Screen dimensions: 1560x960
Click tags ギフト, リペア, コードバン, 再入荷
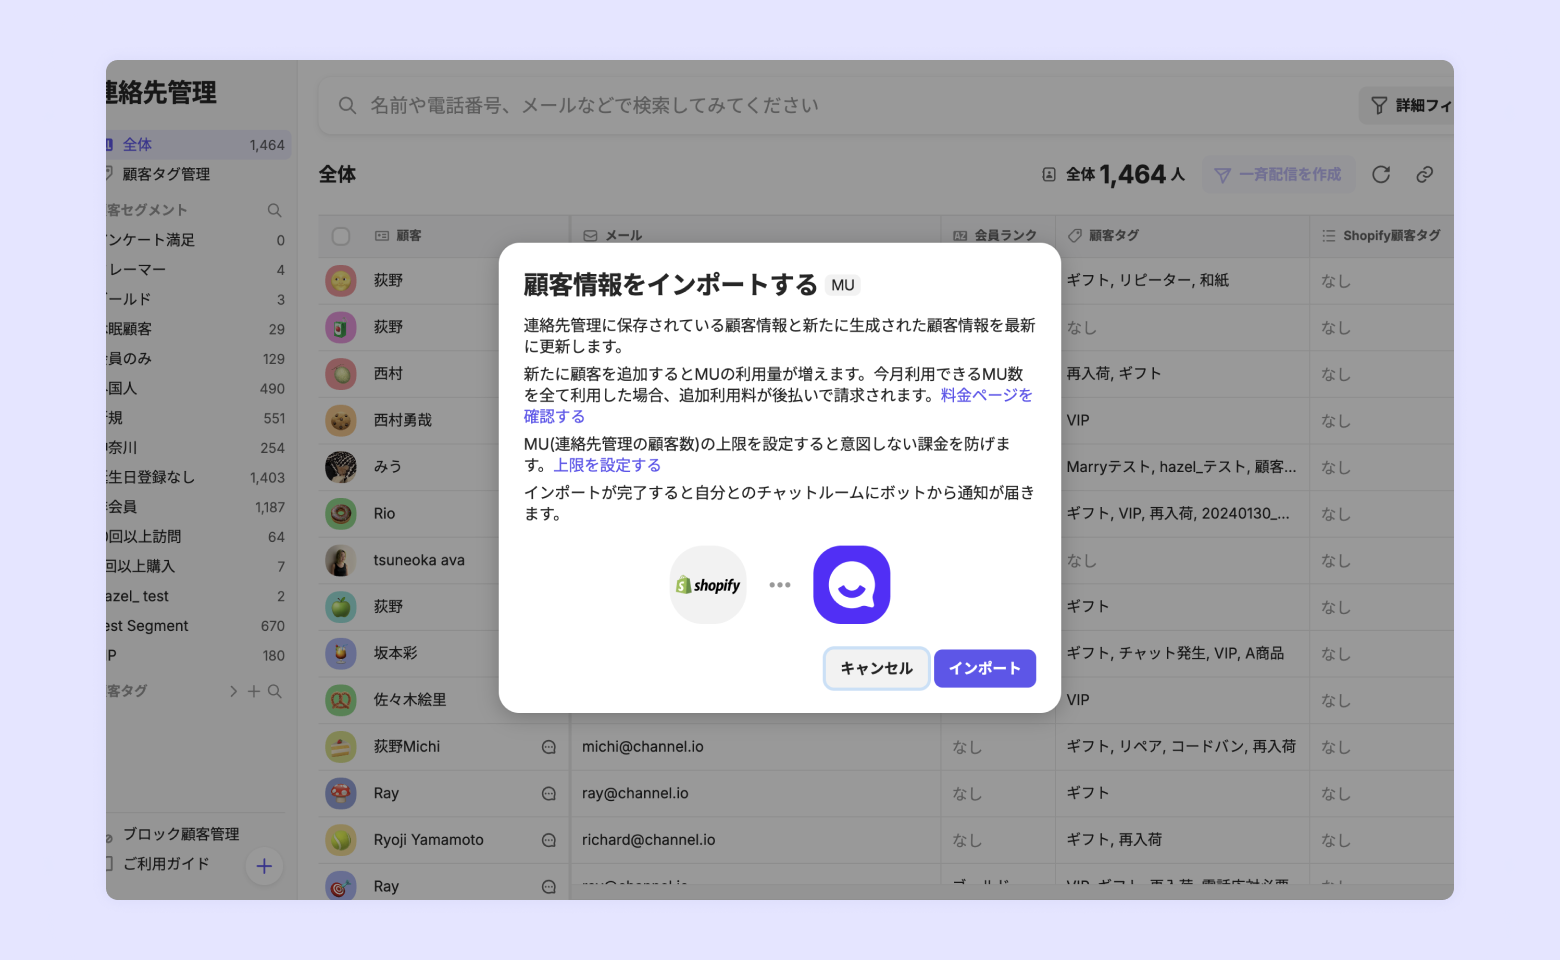point(1181,747)
